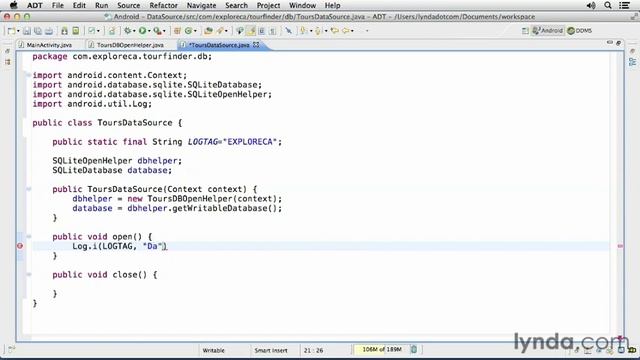This screenshot has width=640, height=360.
Task: Click the Debug gear icon
Action: click(128, 31)
